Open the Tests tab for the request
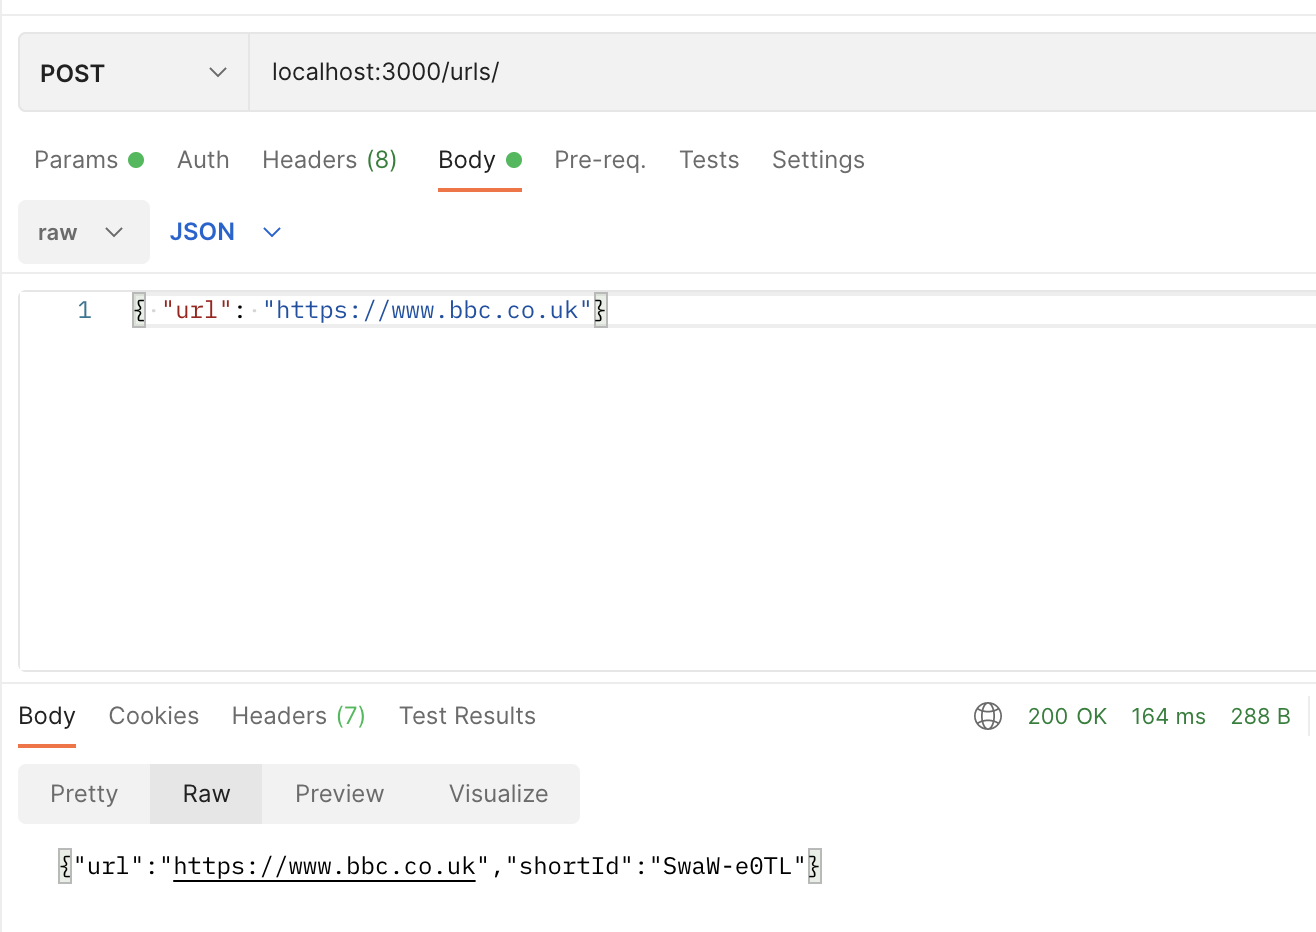The image size is (1316, 932). click(x=709, y=159)
